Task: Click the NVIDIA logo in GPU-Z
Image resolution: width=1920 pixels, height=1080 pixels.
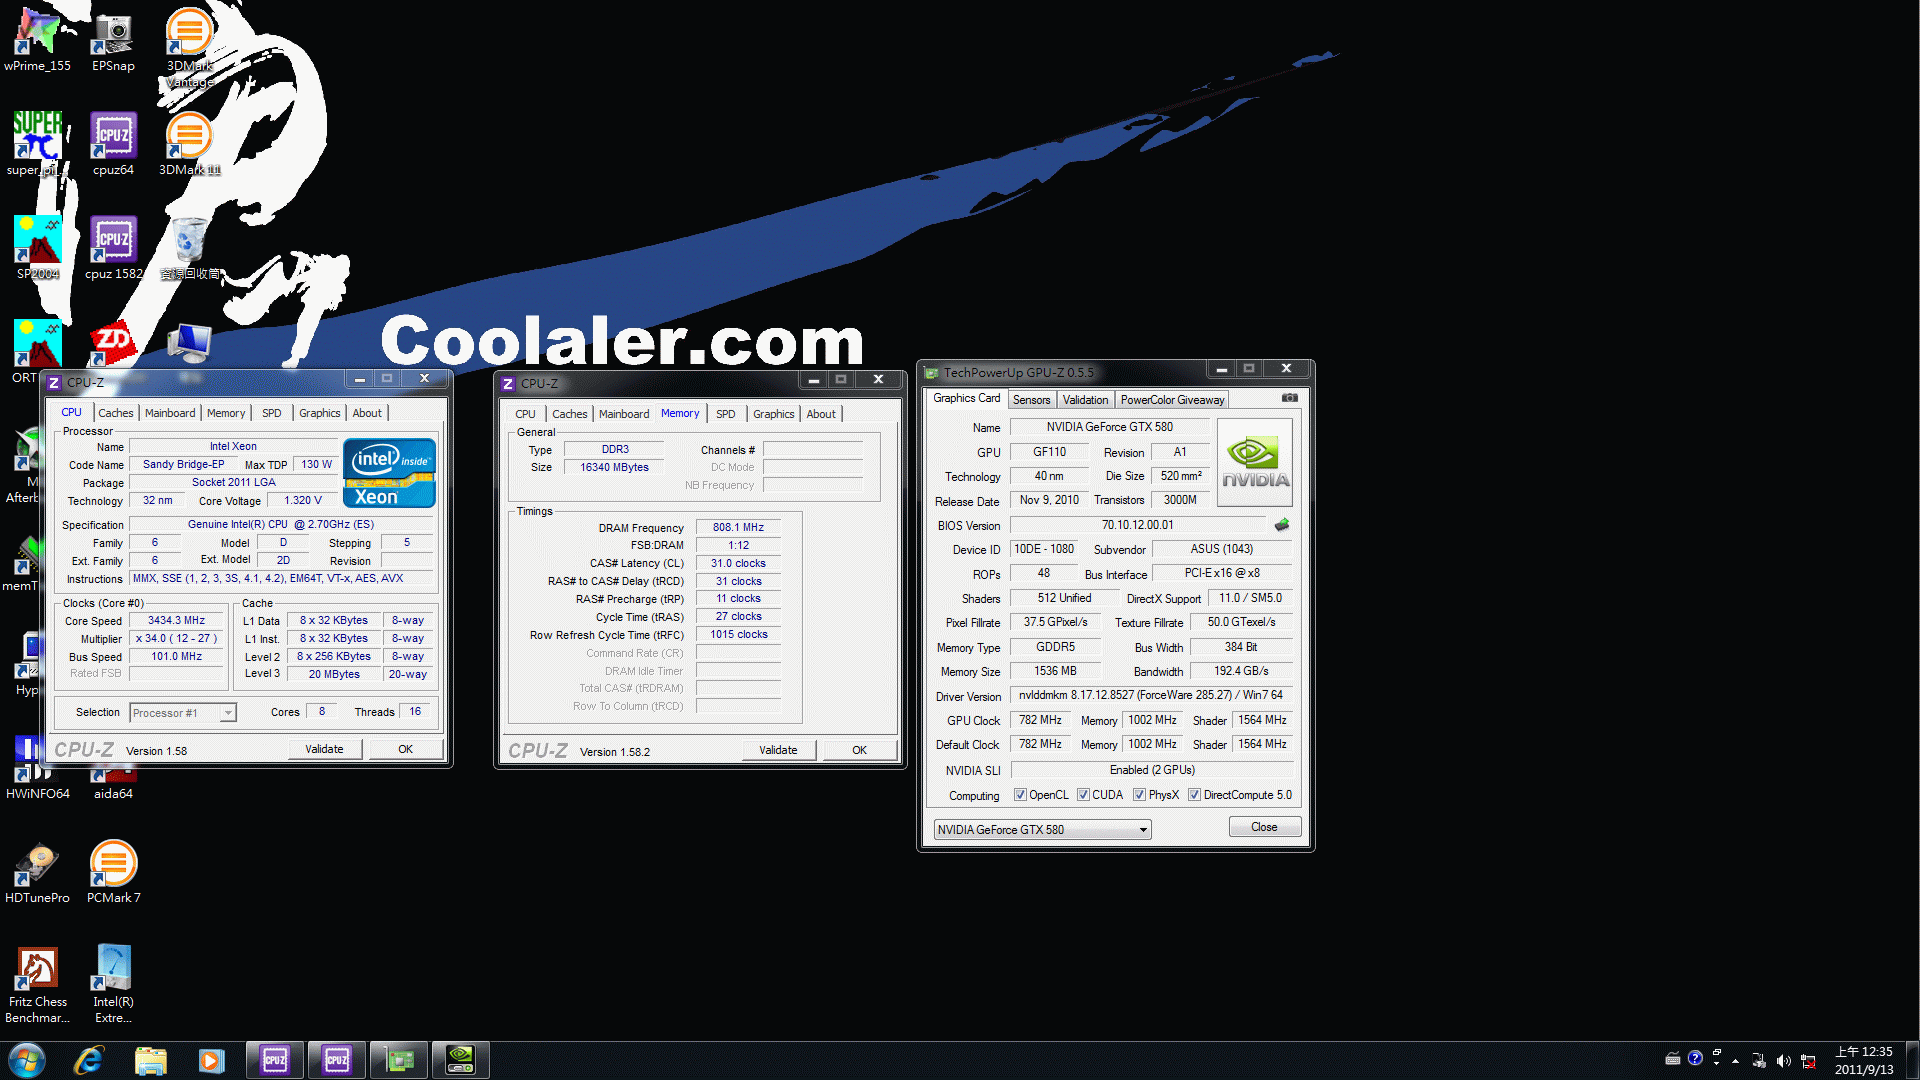Action: point(1254,462)
